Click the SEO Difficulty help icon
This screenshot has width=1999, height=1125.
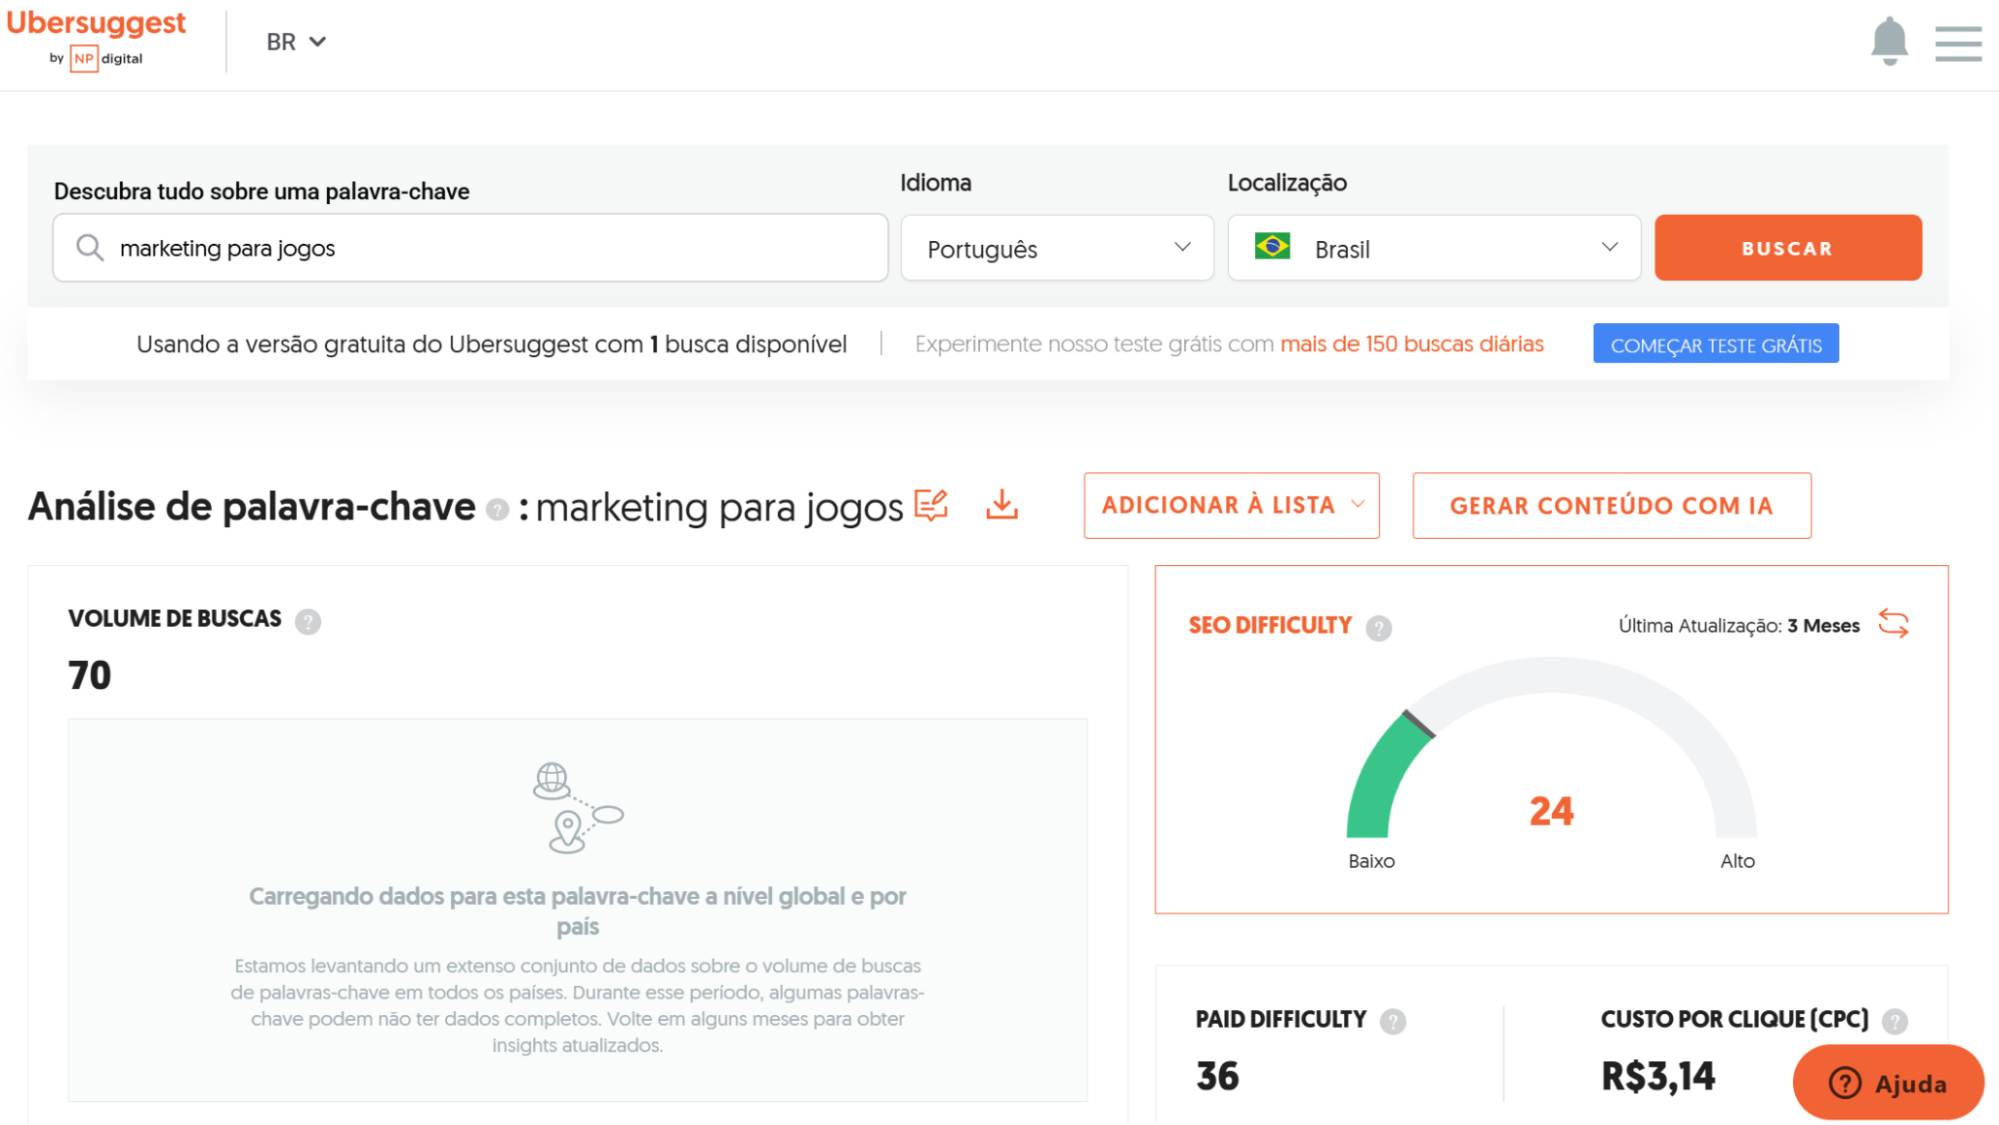[x=1379, y=626]
